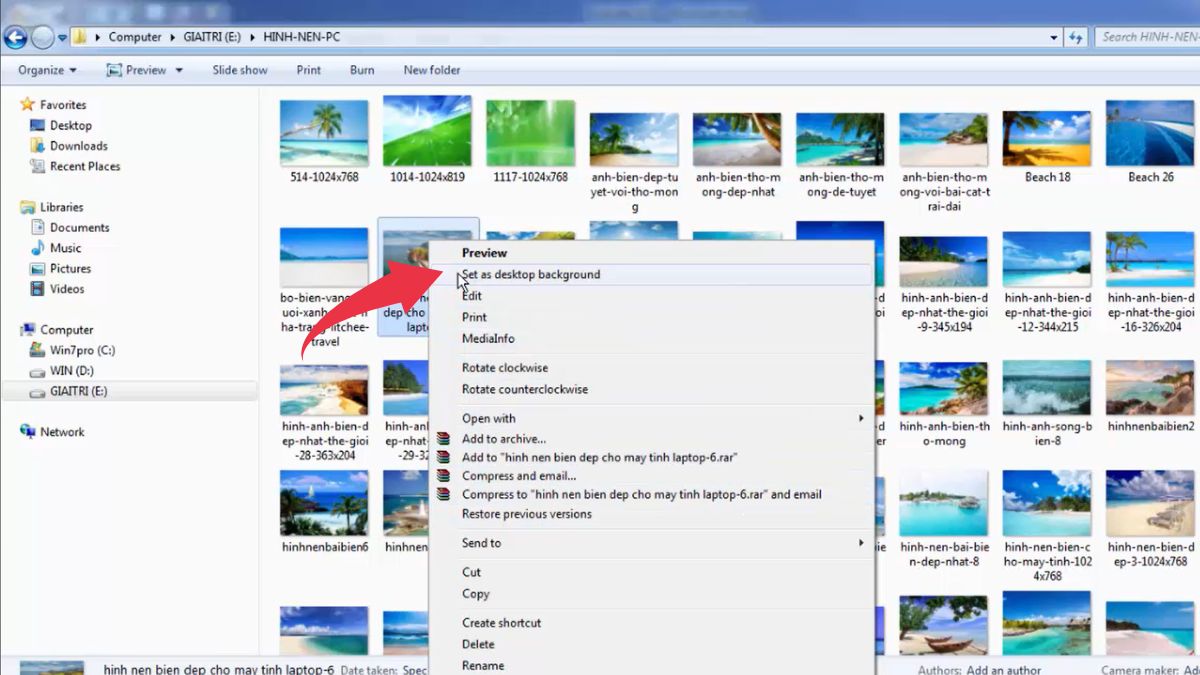Select the Beach 18 image thumbnail
Screen dimensions: 1200x675
(x=1047, y=138)
